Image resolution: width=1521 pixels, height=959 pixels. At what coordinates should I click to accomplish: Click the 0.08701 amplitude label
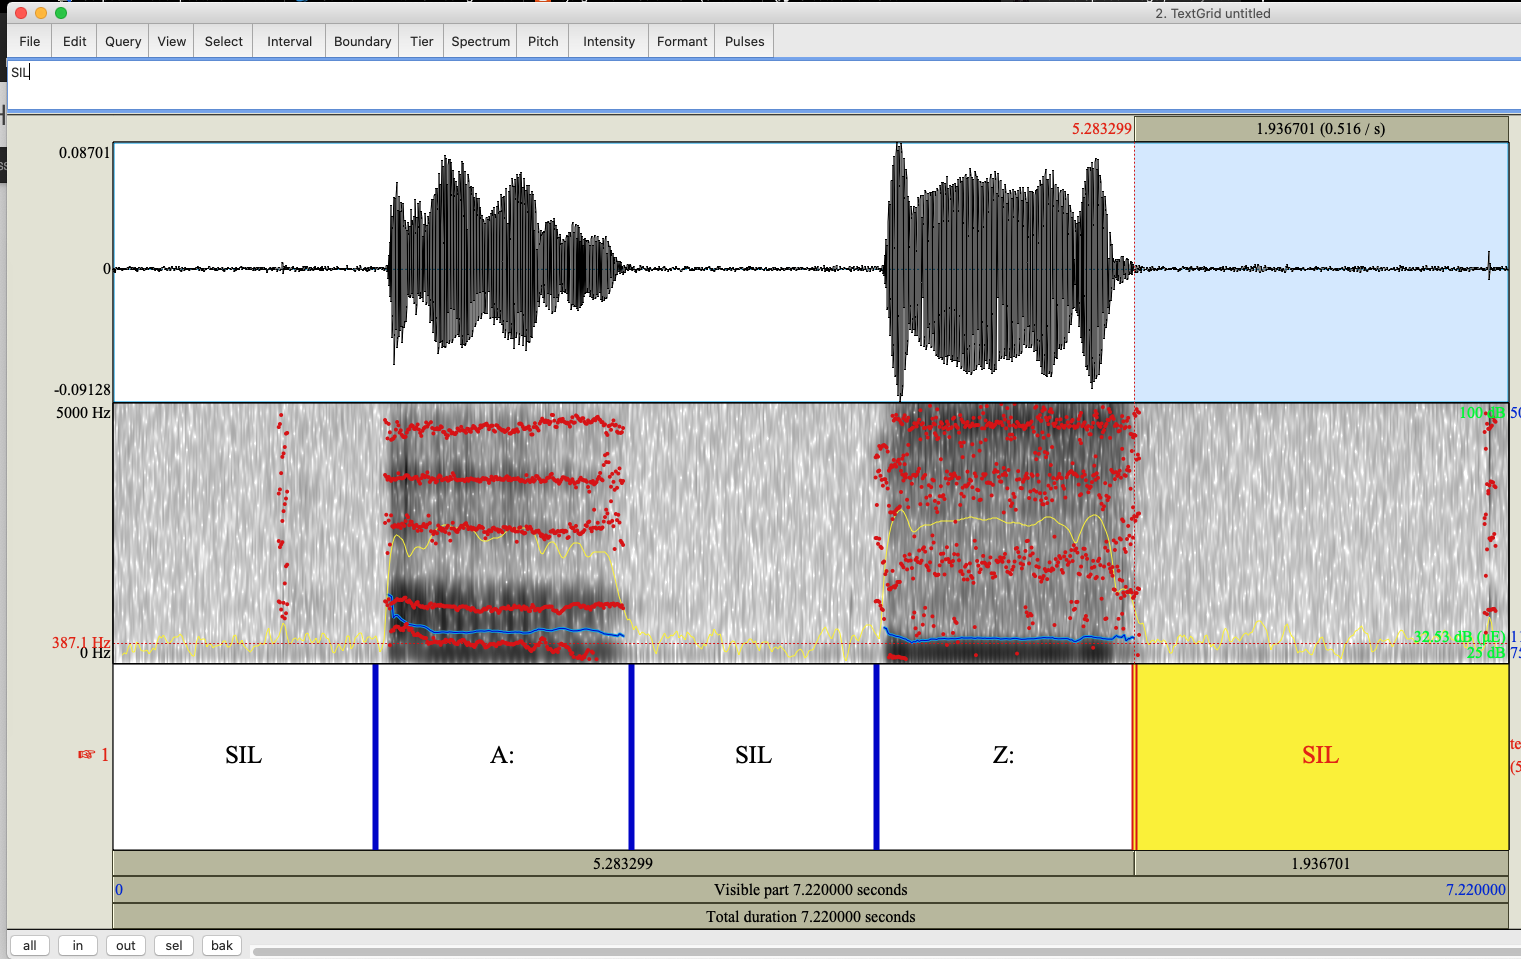click(84, 152)
